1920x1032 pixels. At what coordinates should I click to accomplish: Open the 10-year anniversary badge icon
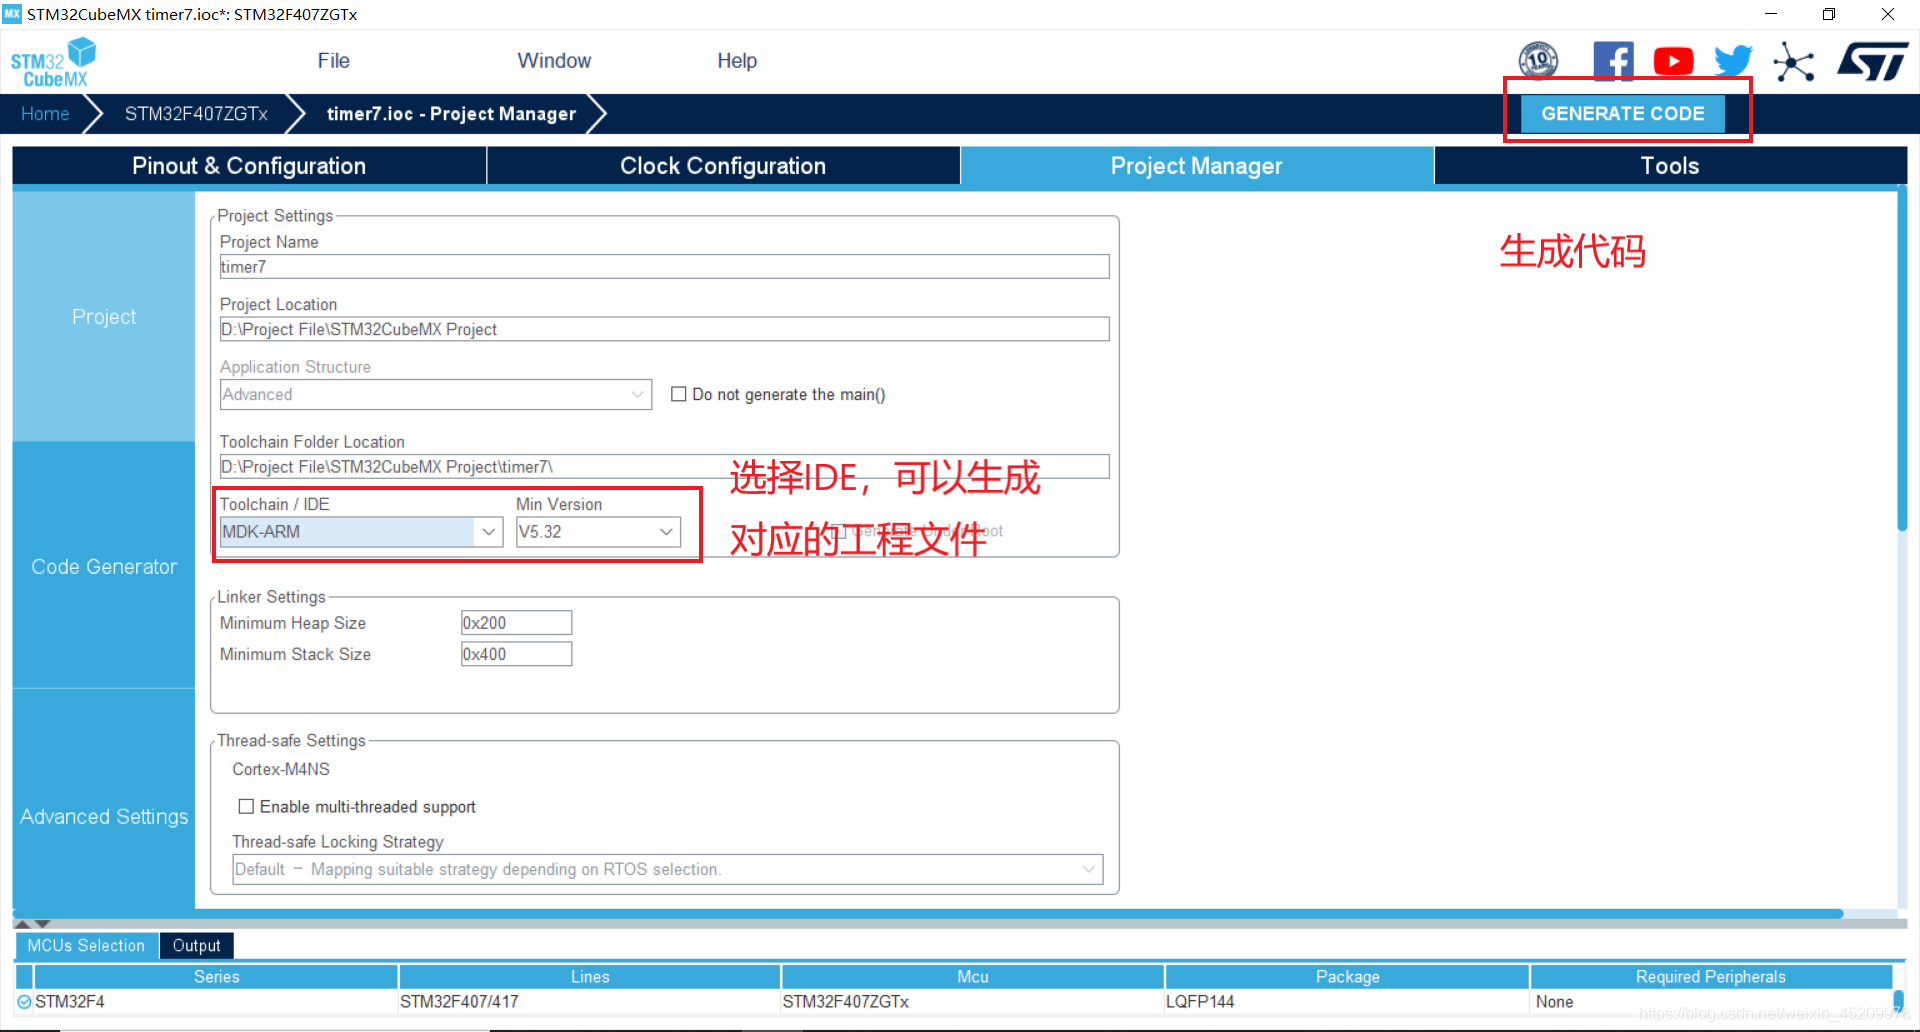tap(1538, 61)
